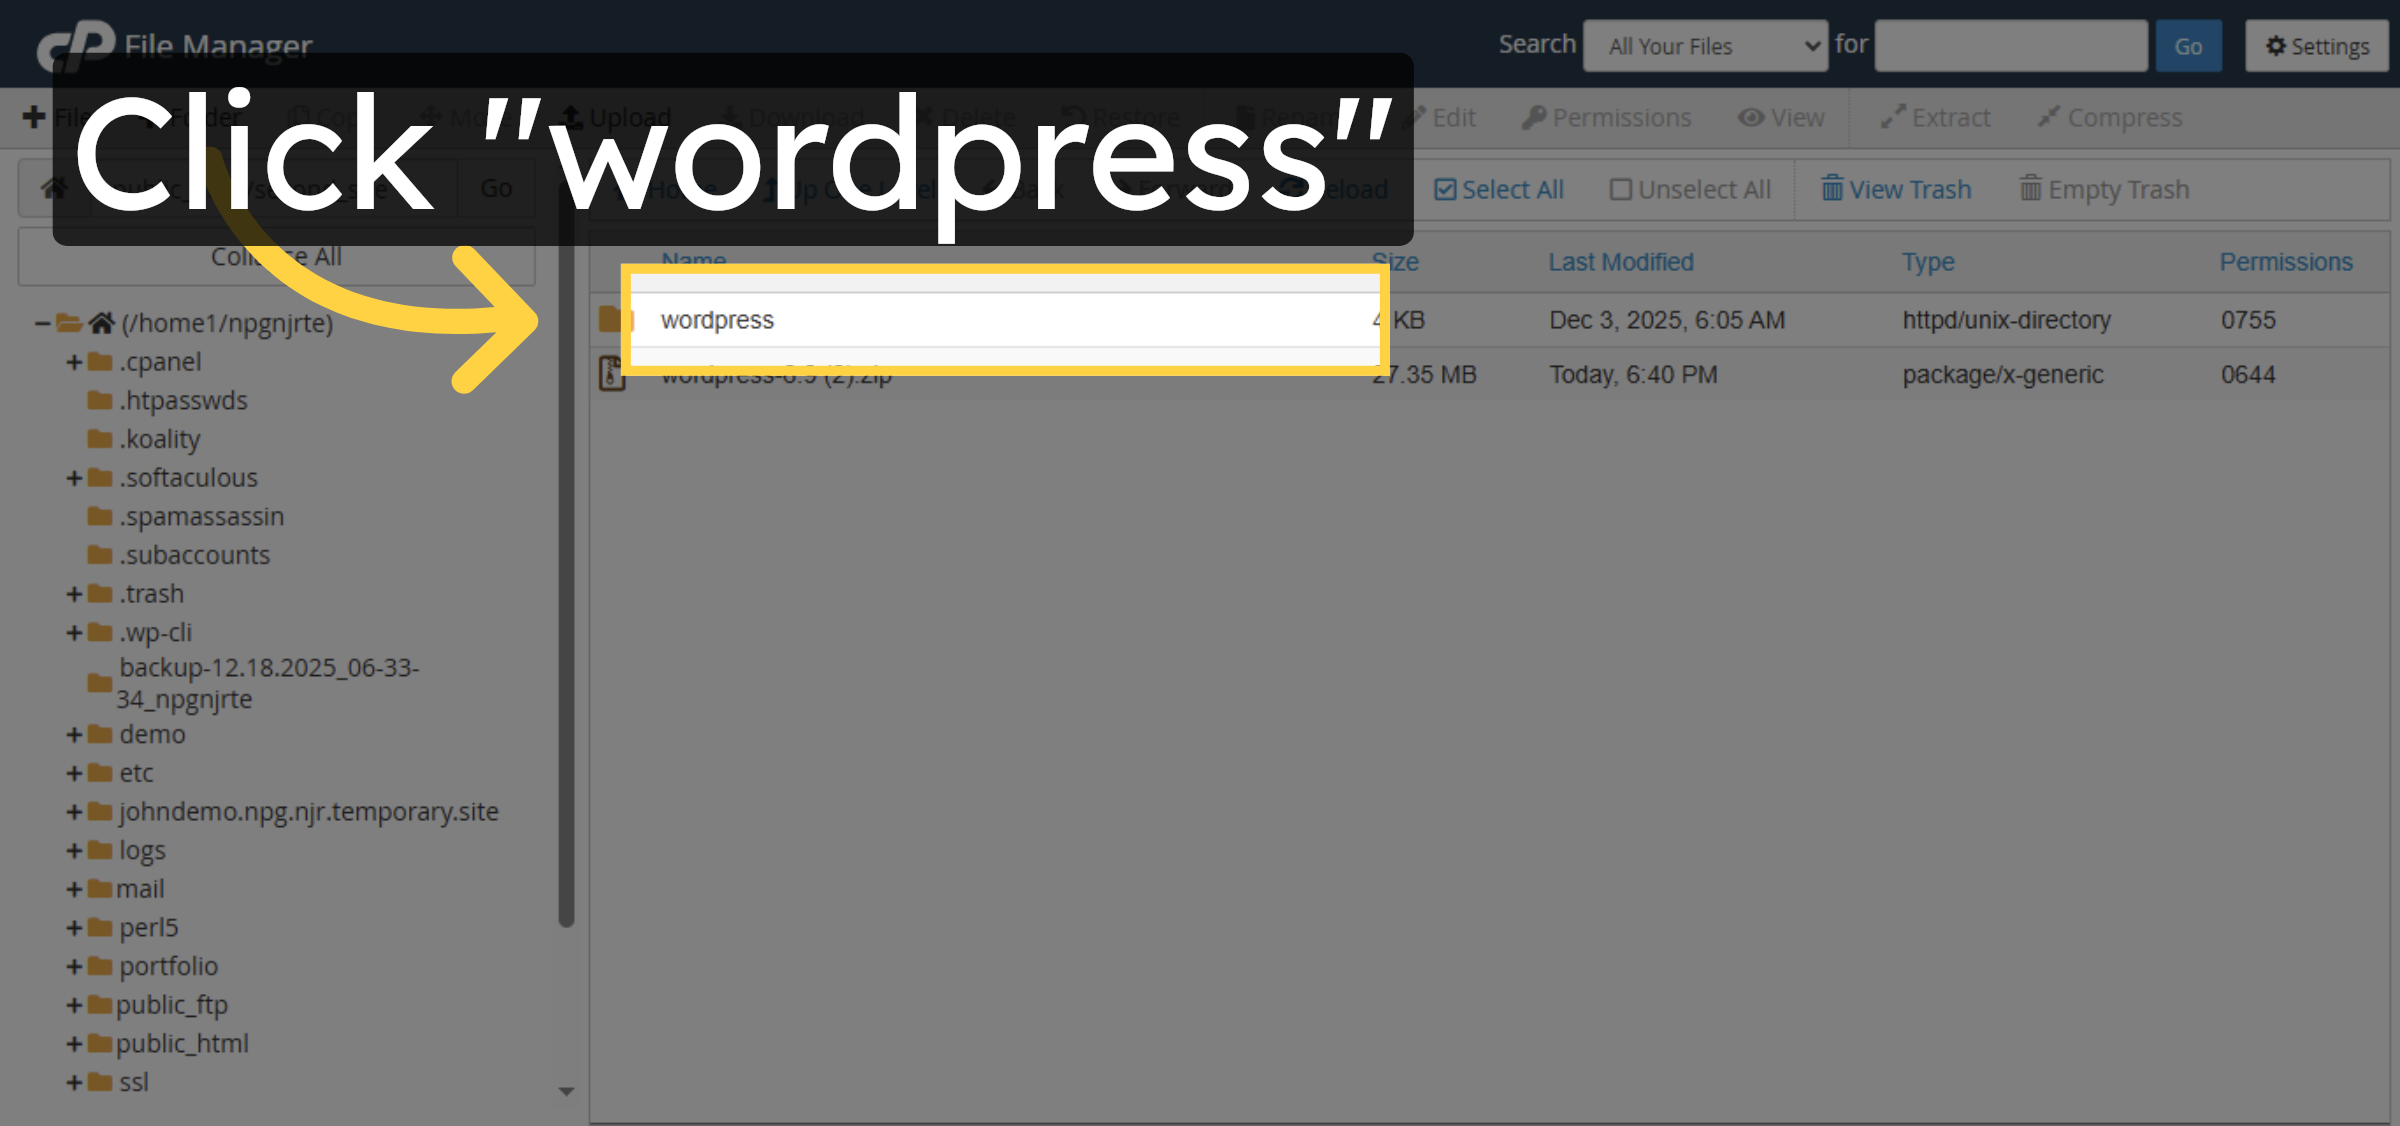Open the Permissions tool in toolbar
The width and height of the screenshot is (2400, 1126).
coord(1606,117)
